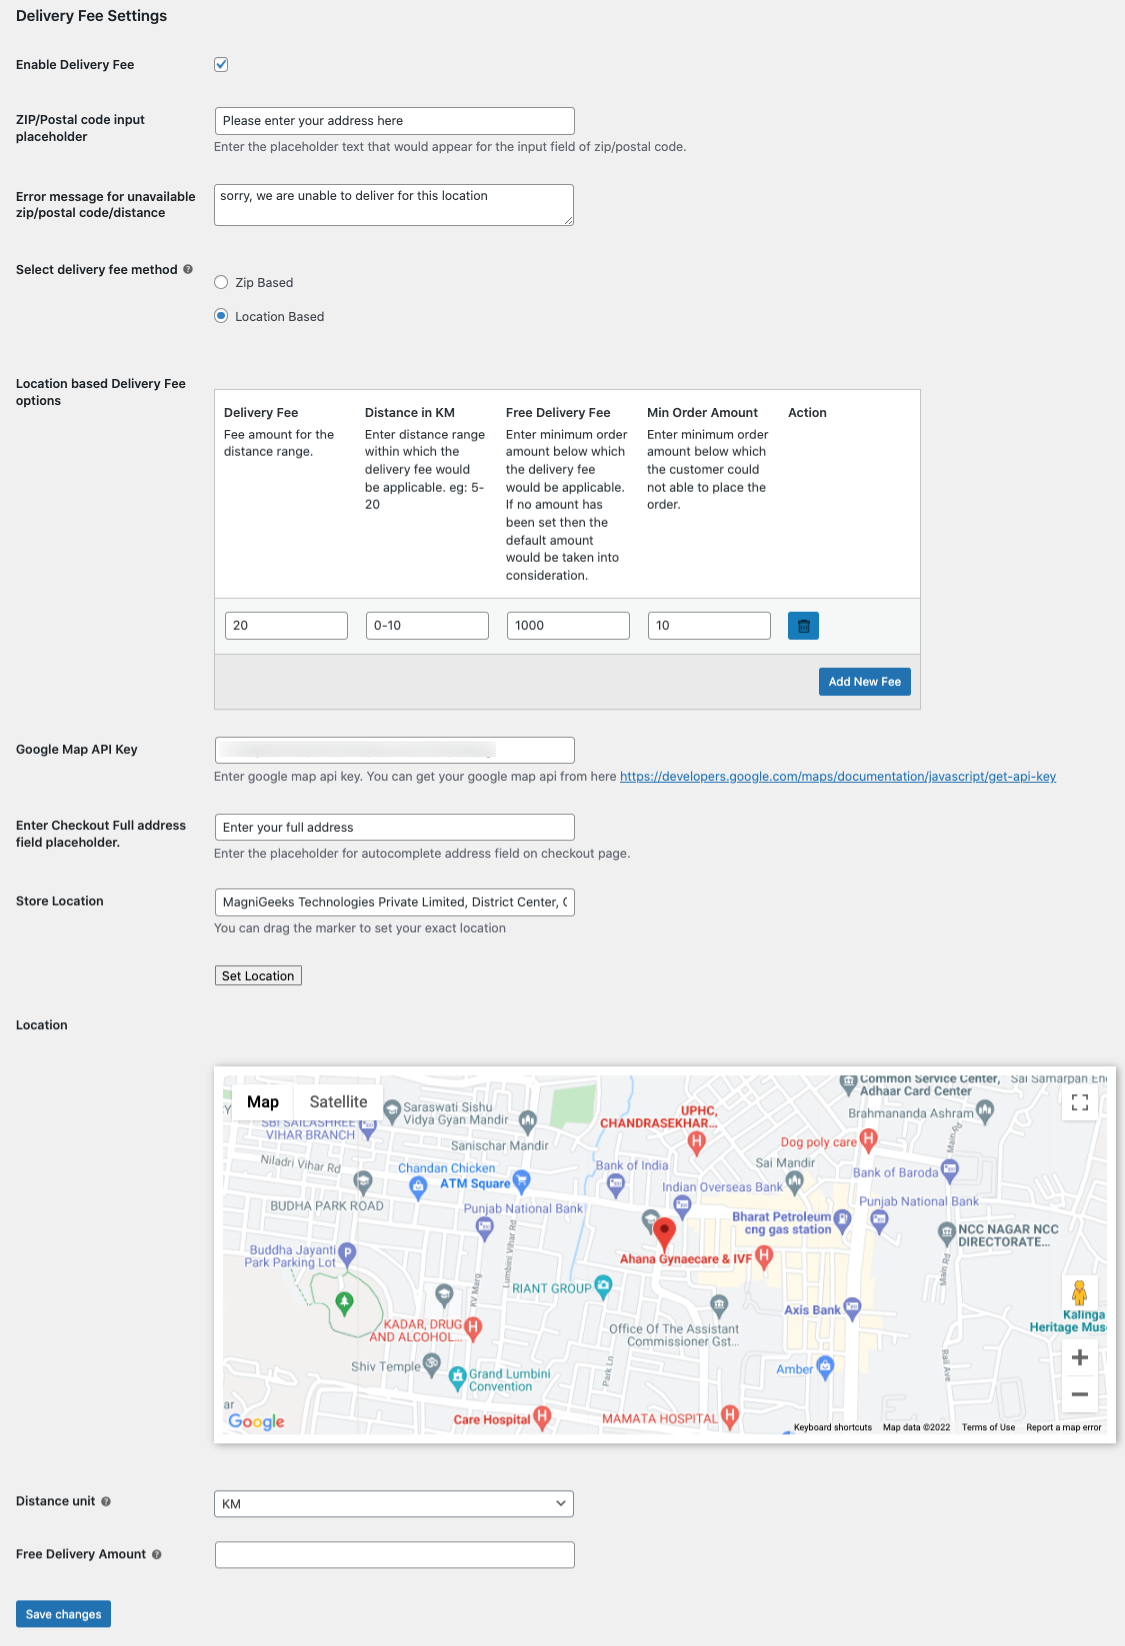Click the Distance field containing 0-10

[427, 626]
